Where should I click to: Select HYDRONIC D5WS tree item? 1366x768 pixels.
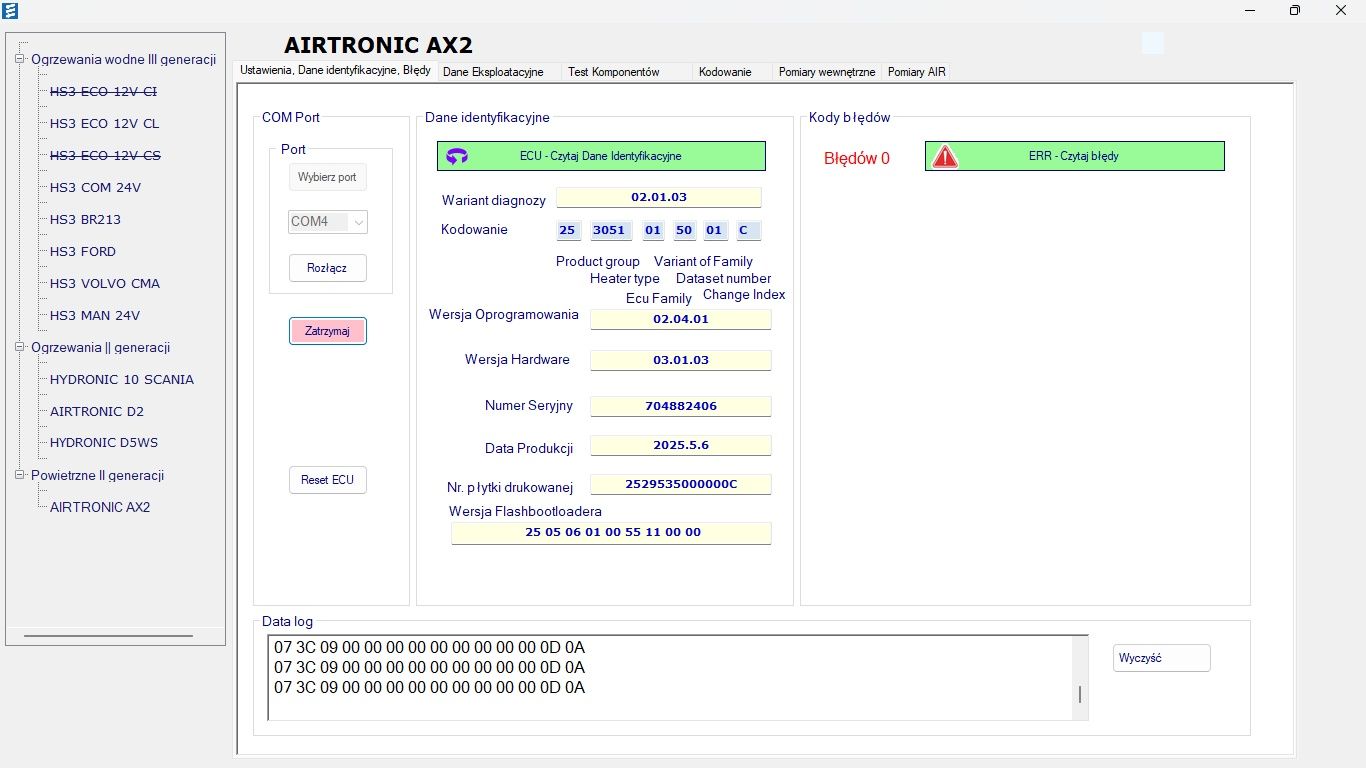(x=104, y=442)
